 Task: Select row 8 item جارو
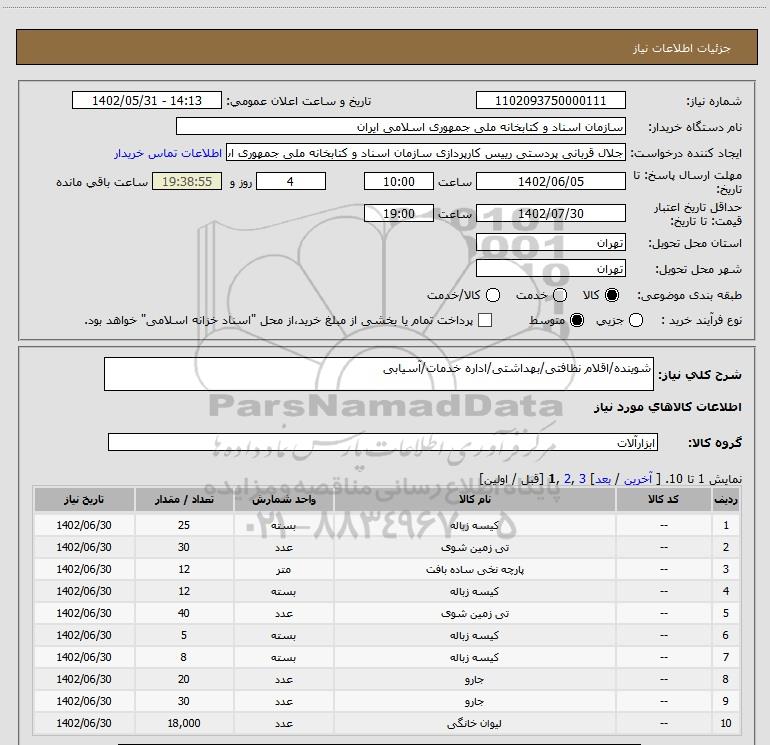click(474, 679)
